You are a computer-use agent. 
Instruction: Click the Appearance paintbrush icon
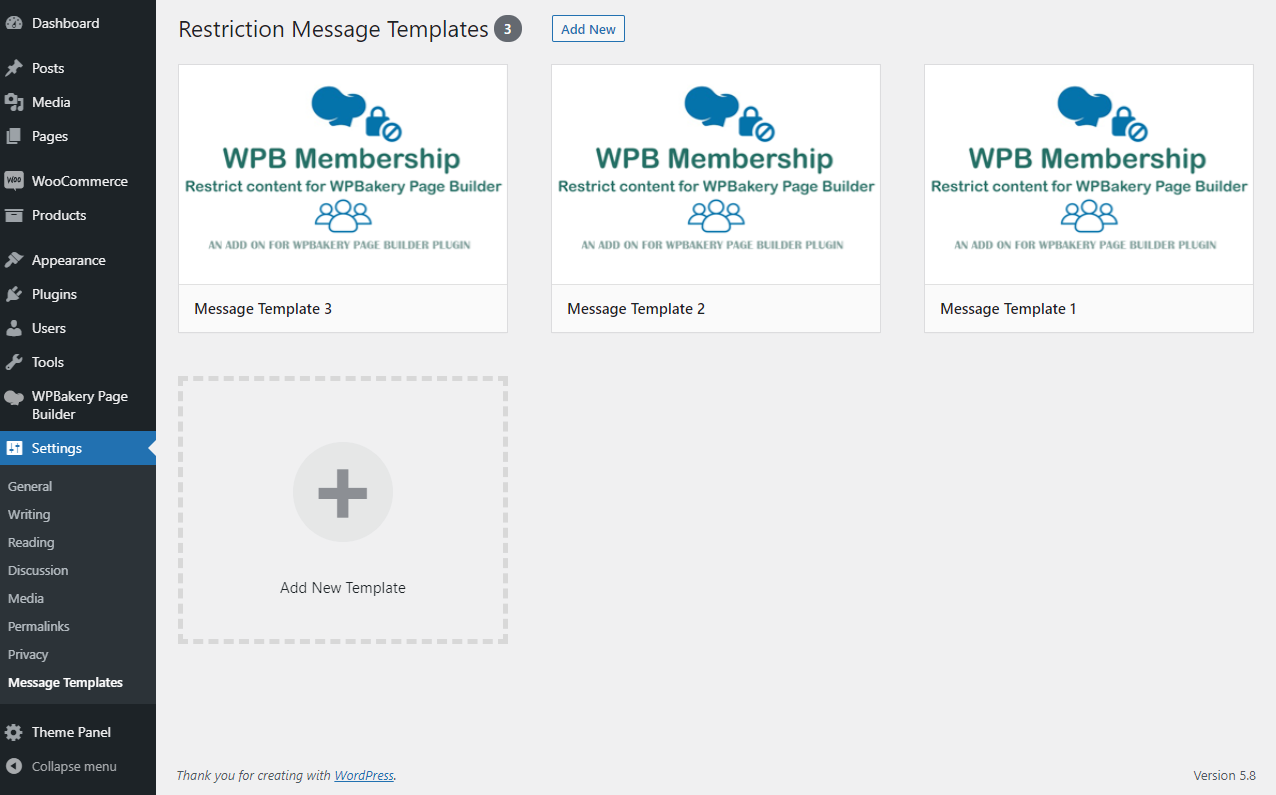click(14, 260)
